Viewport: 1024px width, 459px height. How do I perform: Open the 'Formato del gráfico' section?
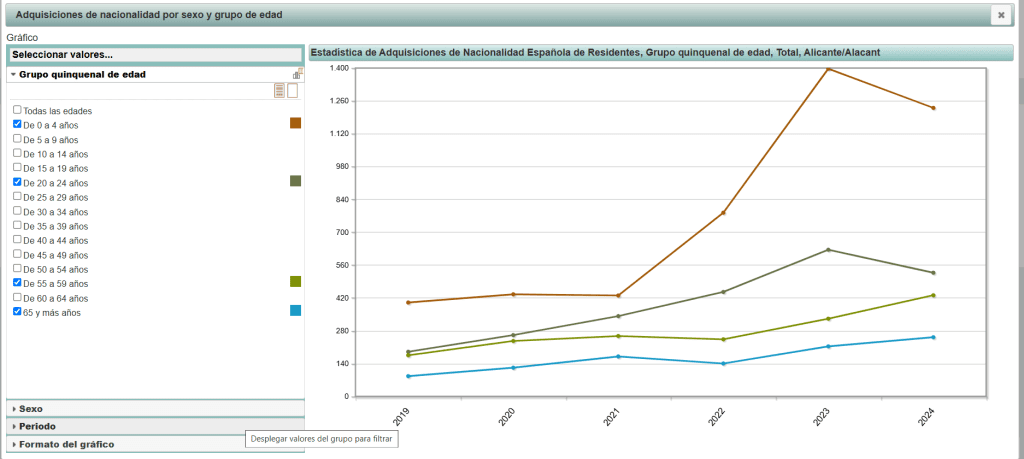pyautogui.click(x=66, y=444)
